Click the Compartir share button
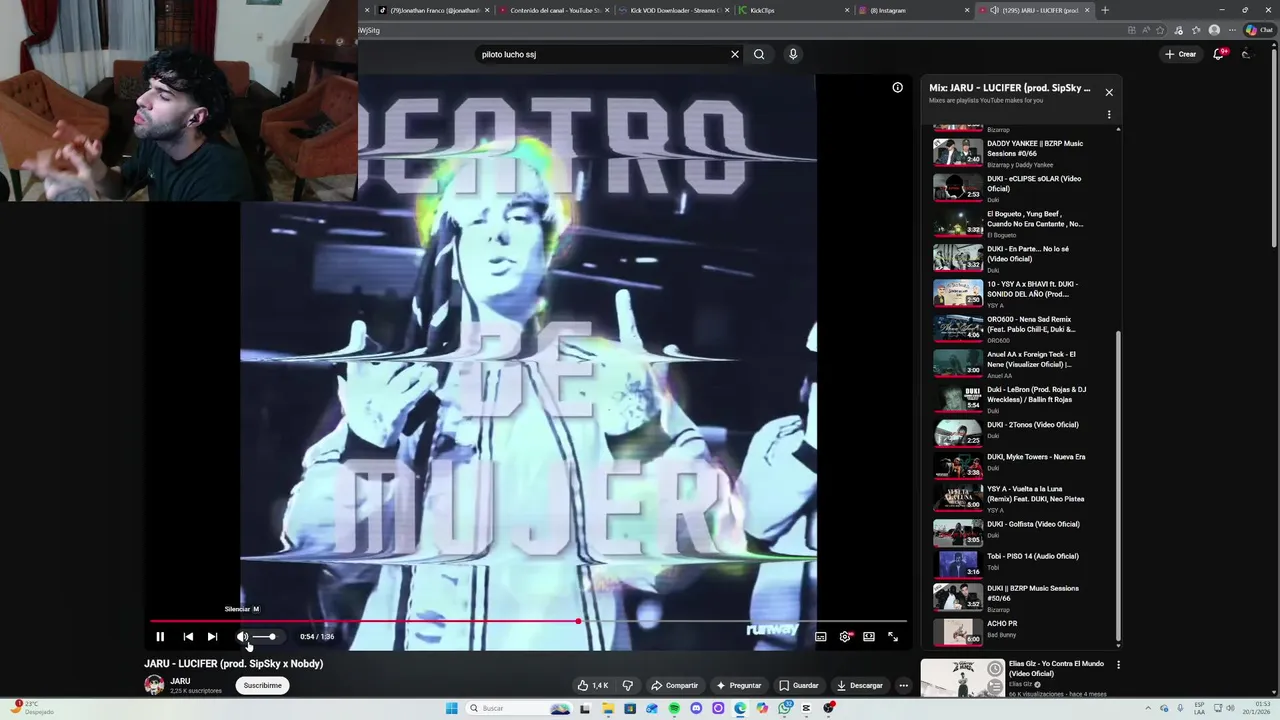Screen dimensions: 1280x720 click(x=675, y=685)
